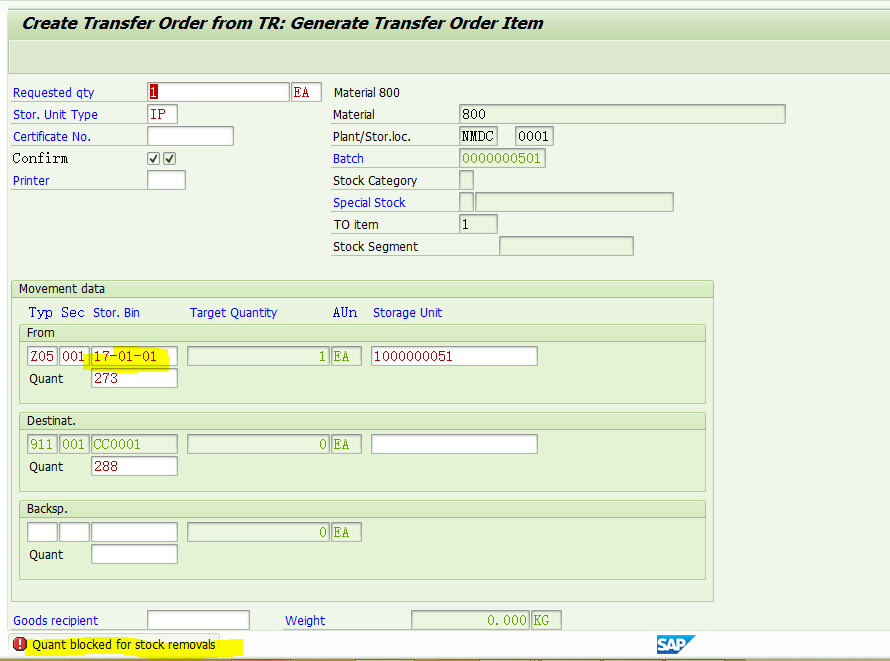Click the Backsp. section field
The image size is (890, 661).
[x=74, y=532]
